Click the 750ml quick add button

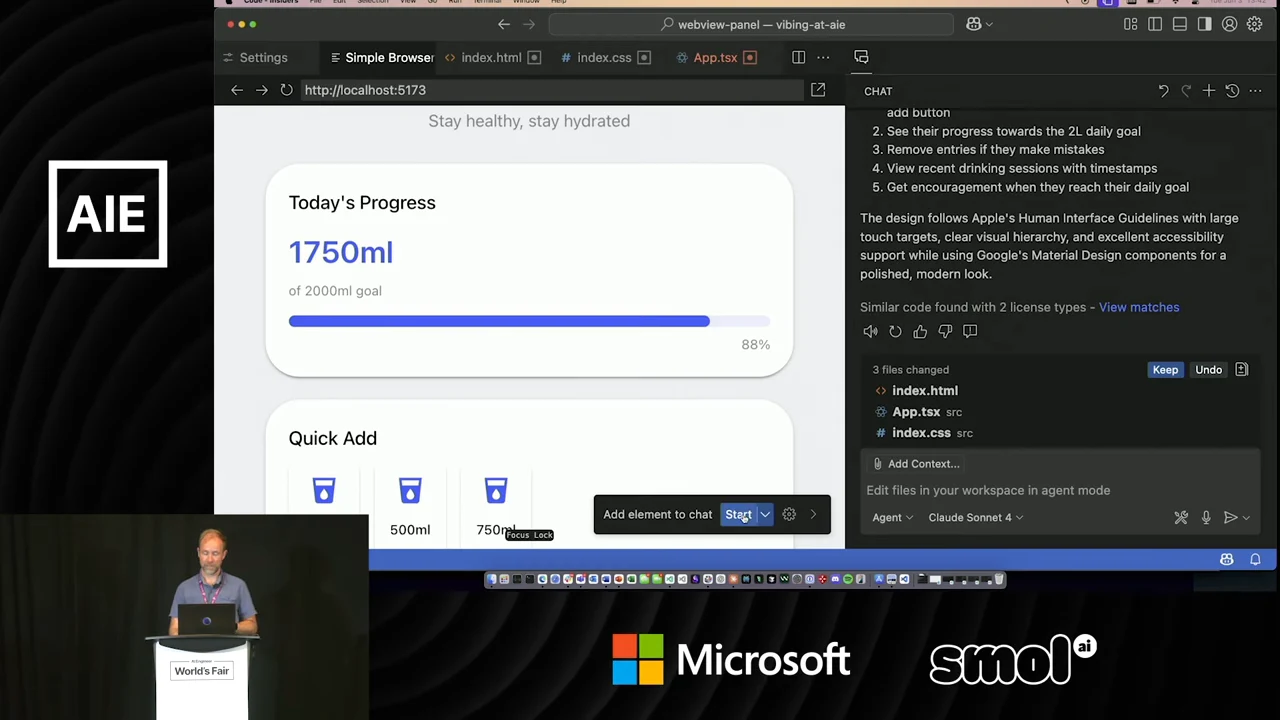496,506
